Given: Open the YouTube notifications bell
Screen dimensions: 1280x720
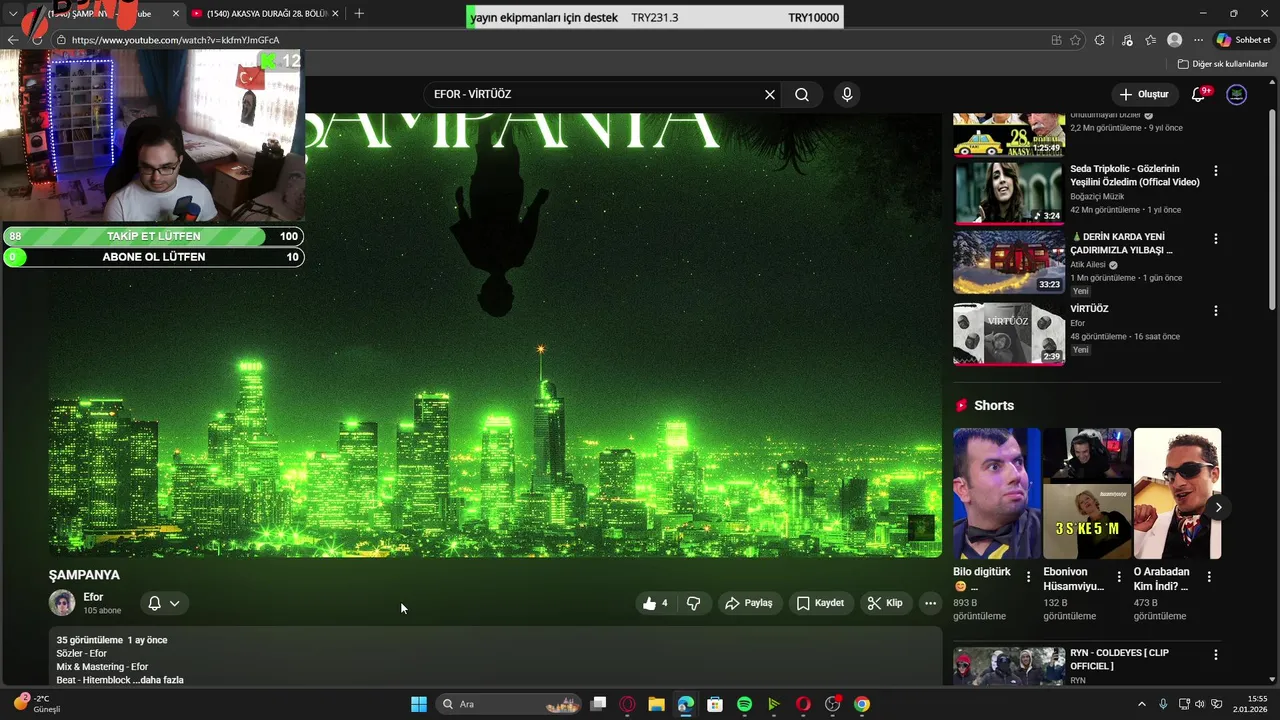Looking at the screenshot, I should [1199, 94].
